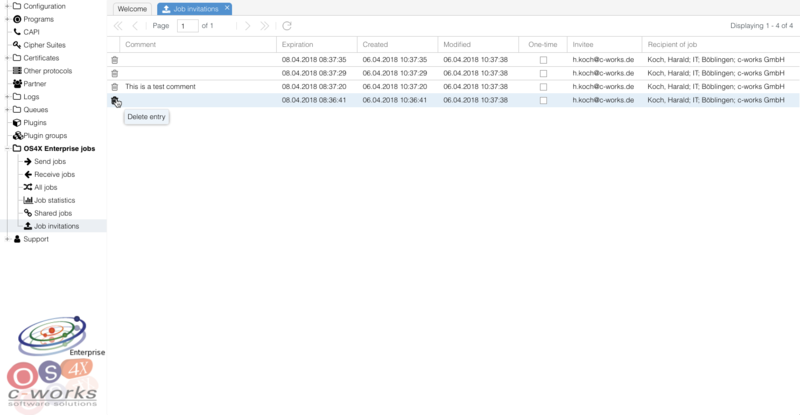This screenshot has height=415, width=800.
Task: Delete the second invitation row entry
Action: point(114,73)
